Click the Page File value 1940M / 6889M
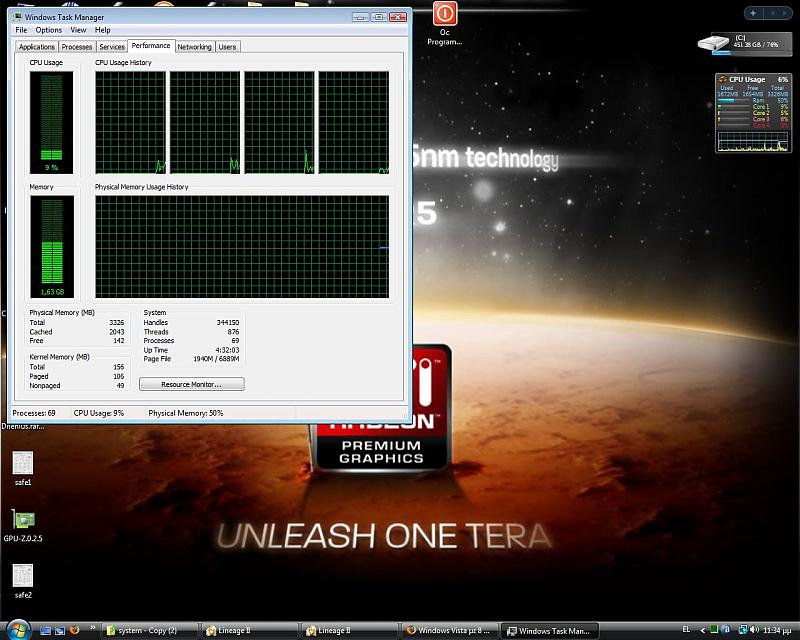 [x=216, y=359]
